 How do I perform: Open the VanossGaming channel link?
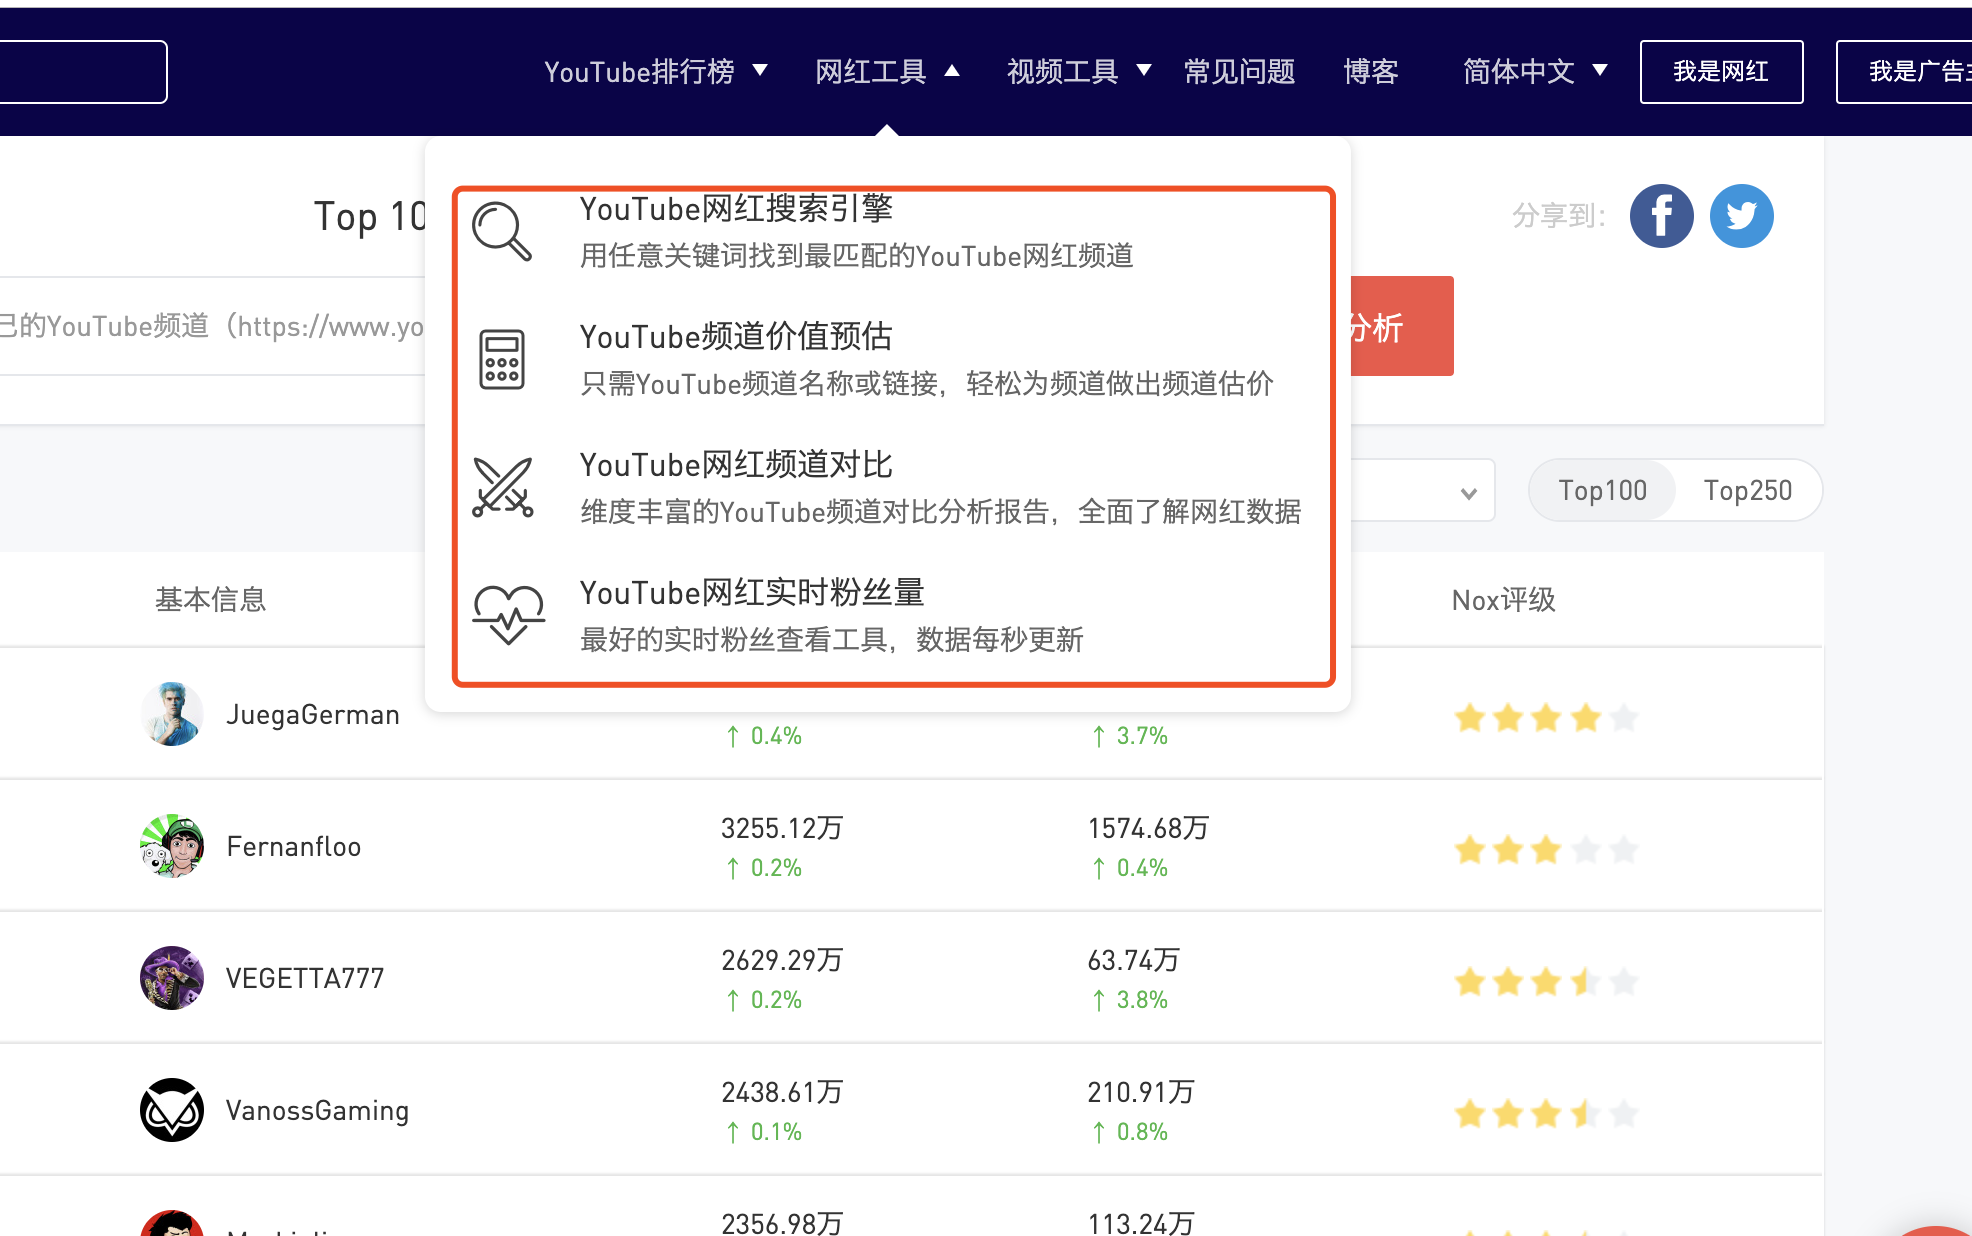coord(318,1111)
